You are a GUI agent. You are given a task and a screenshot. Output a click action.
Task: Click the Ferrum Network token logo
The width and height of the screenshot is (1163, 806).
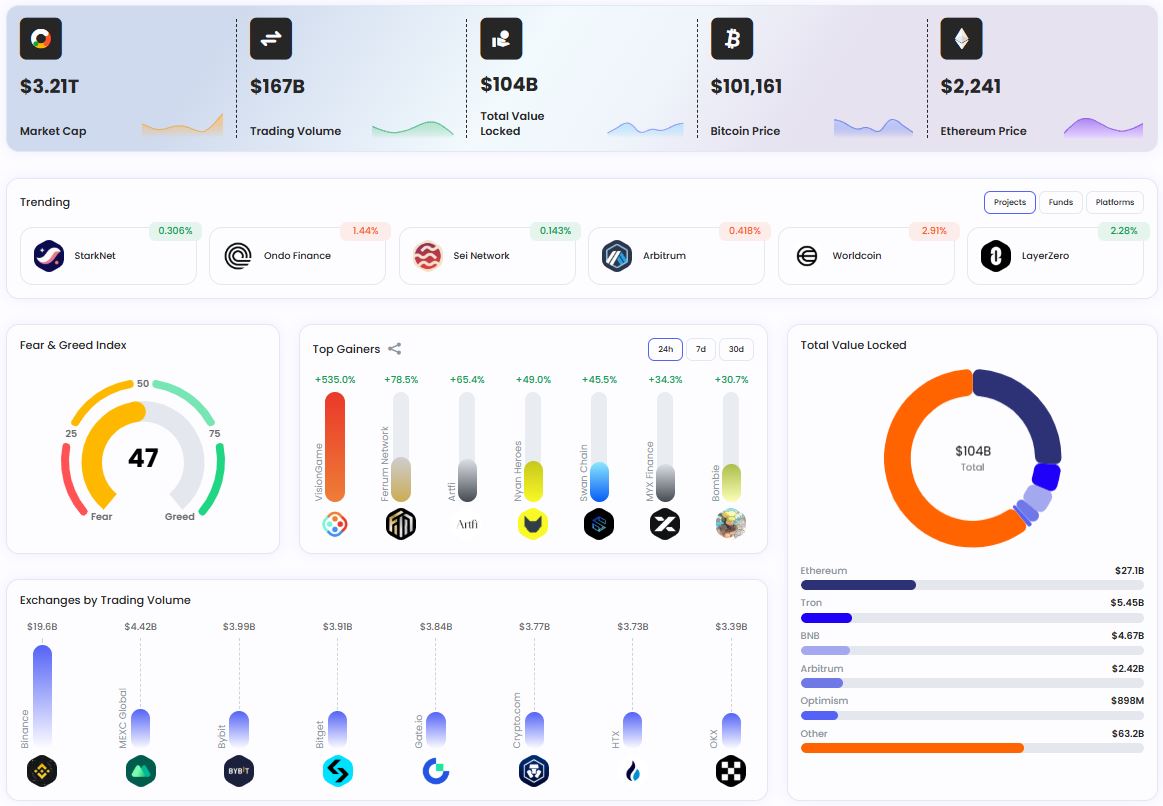[x=401, y=524]
